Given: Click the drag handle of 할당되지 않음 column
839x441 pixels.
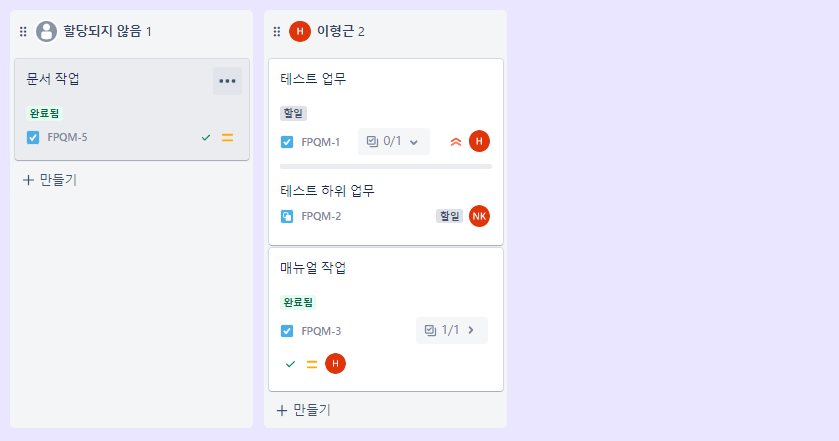Looking at the screenshot, I should [23, 32].
